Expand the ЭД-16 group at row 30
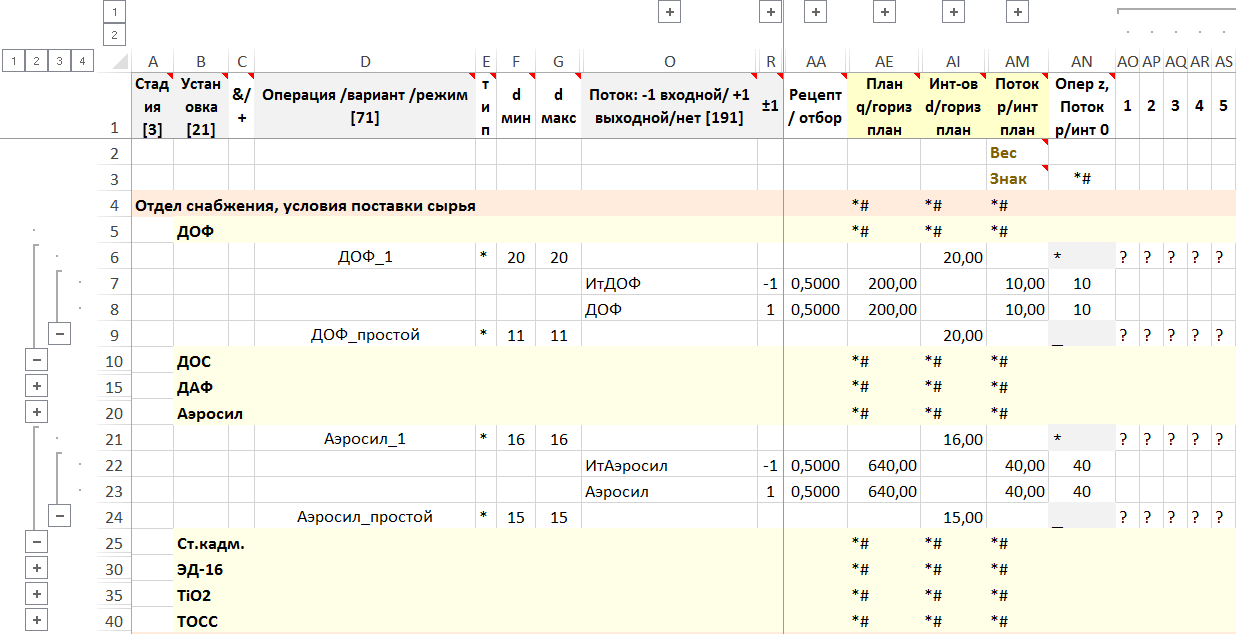This screenshot has height=634, width=1236. [36, 569]
